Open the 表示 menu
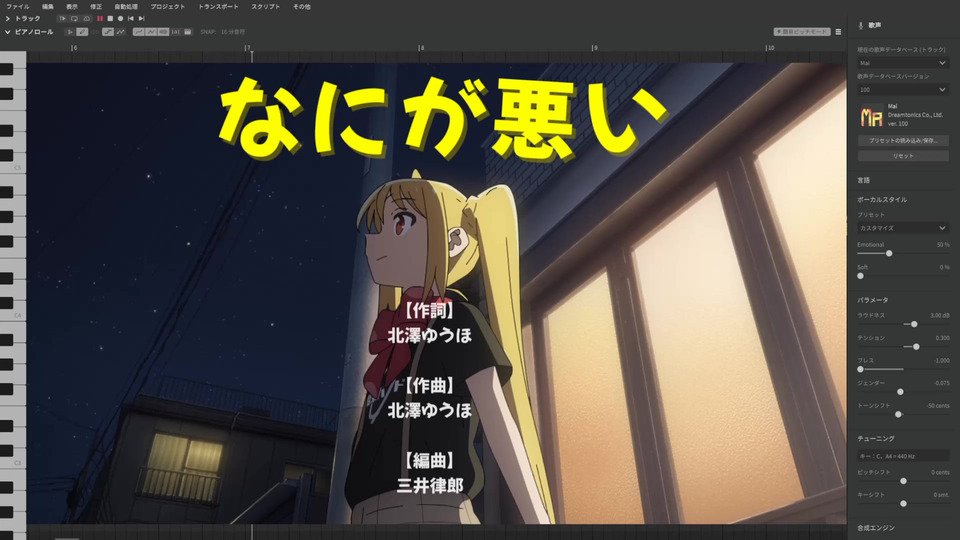Screen dimensions: 960x540 point(72,7)
